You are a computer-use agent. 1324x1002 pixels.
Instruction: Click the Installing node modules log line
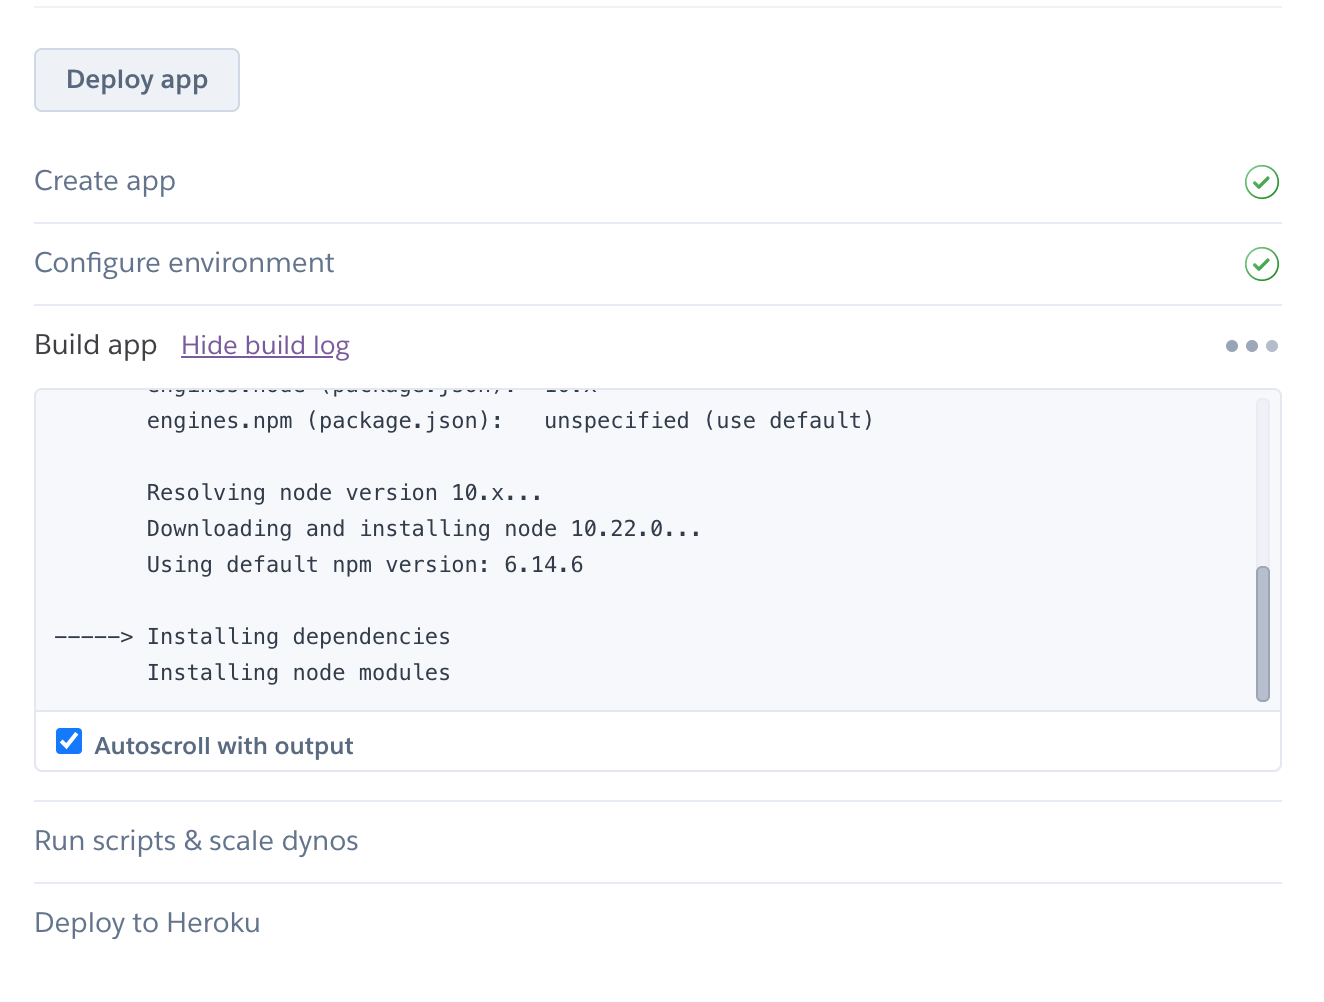pyautogui.click(x=298, y=673)
